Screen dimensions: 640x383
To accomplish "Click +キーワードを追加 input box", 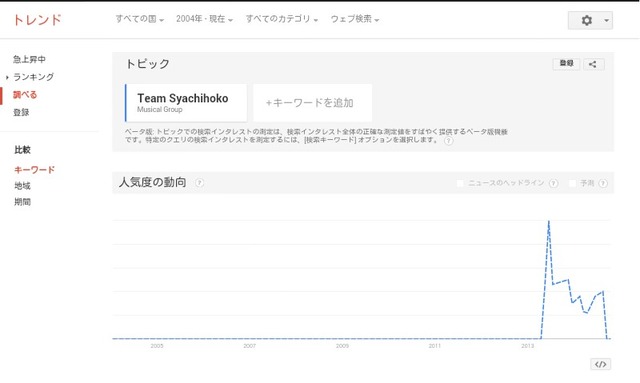I will click(313, 103).
